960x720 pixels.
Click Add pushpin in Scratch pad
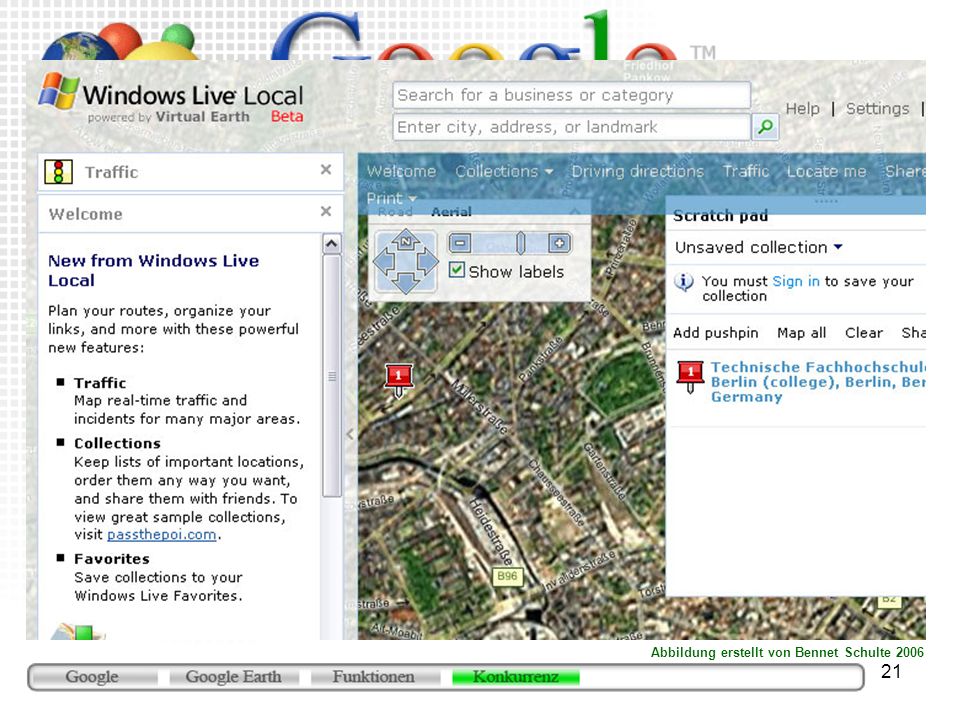tap(715, 333)
